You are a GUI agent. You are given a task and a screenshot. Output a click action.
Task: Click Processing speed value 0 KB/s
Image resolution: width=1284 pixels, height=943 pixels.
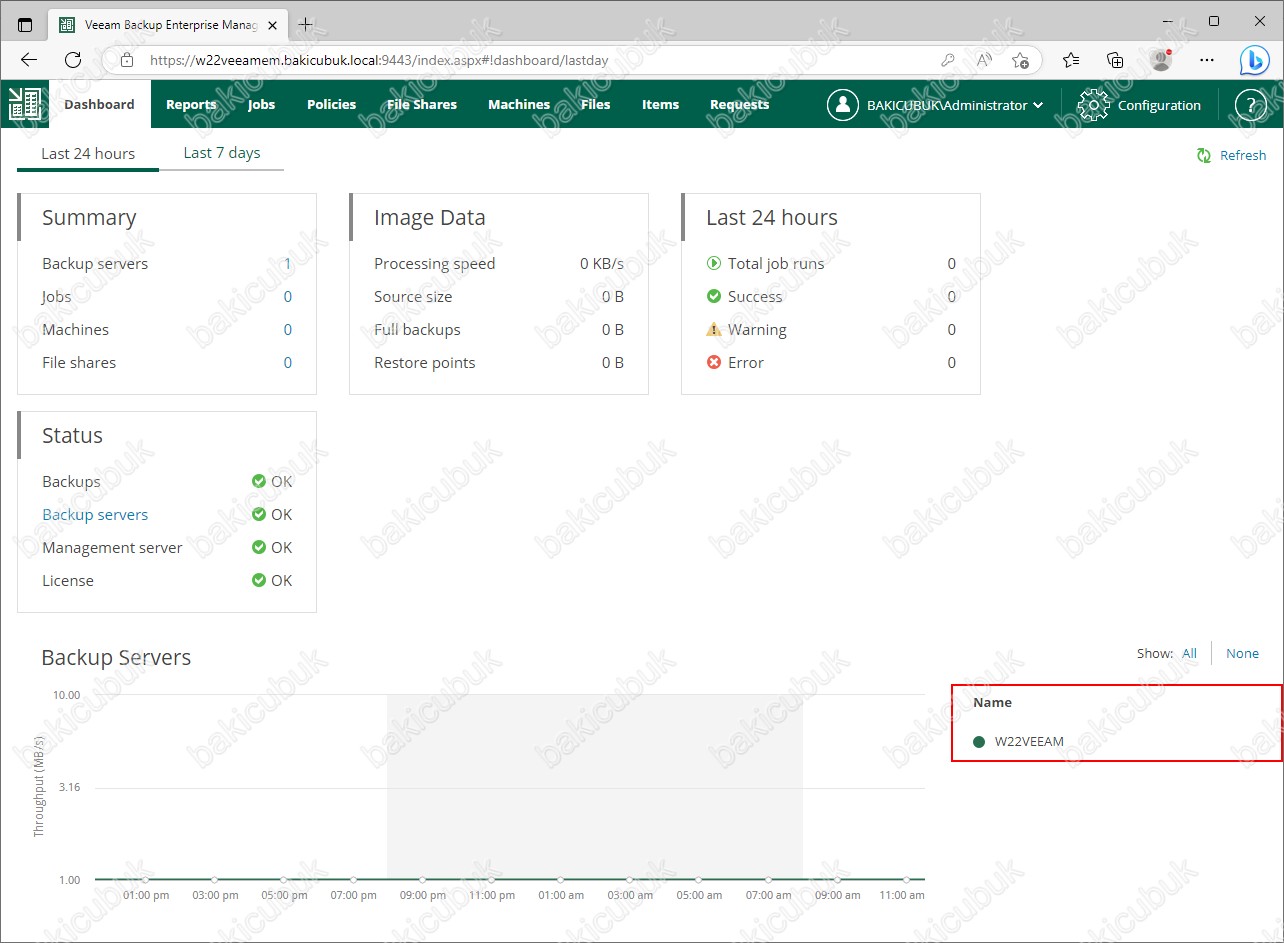(602, 263)
